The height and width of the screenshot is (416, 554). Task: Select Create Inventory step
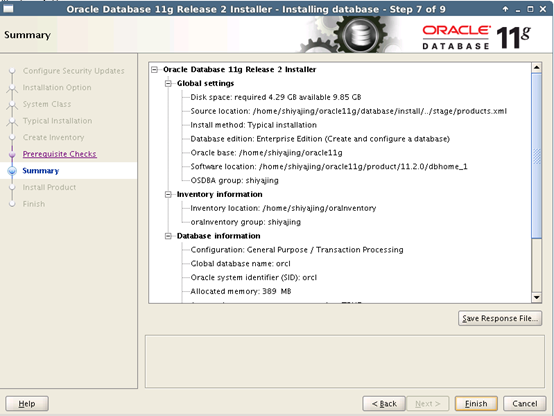point(53,137)
